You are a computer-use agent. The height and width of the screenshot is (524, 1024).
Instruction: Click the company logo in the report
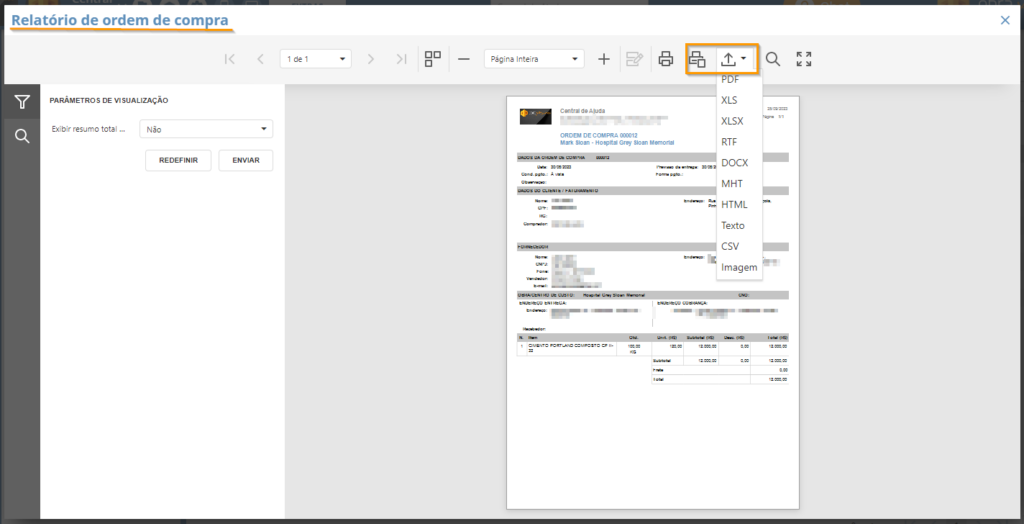[x=536, y=116]
